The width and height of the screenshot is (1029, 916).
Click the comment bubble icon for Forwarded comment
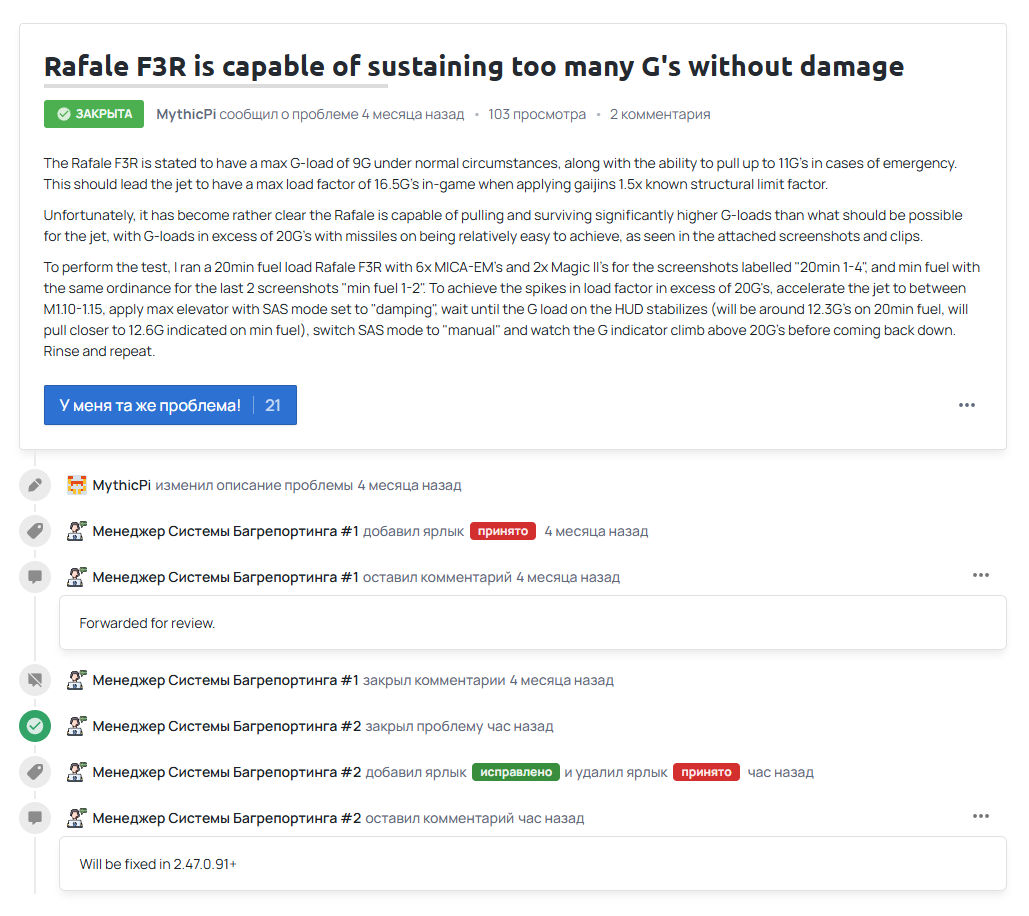point(35,577)
